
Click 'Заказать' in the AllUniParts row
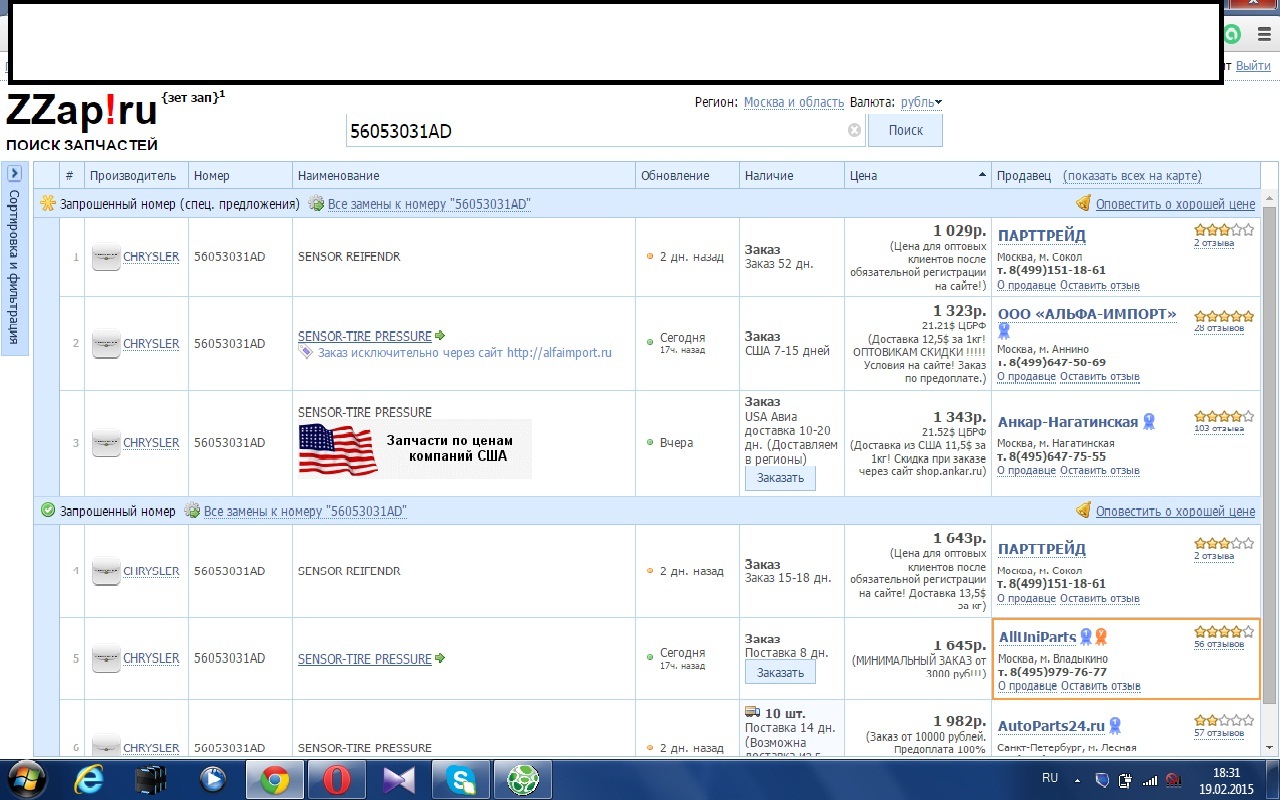pyautogui.click(x=780, y=672)
